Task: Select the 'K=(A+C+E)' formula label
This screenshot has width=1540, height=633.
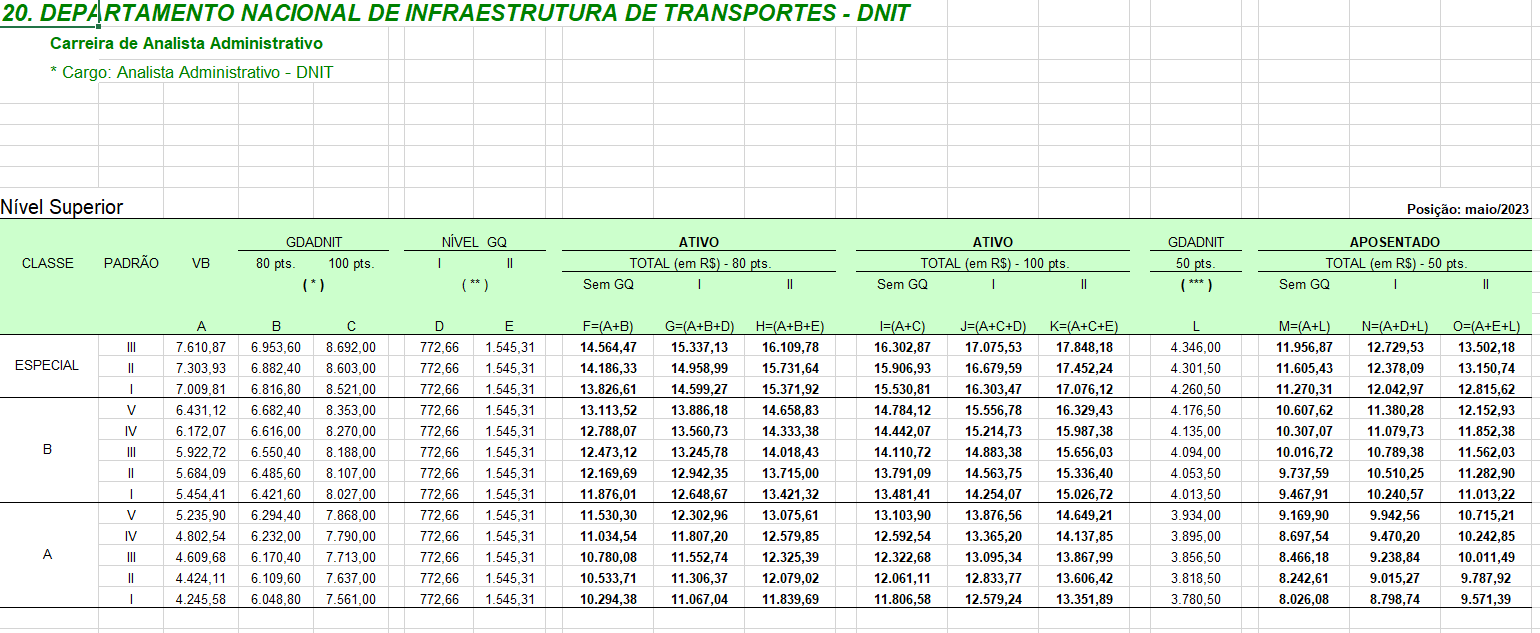Action: [x=1083, y=326]
